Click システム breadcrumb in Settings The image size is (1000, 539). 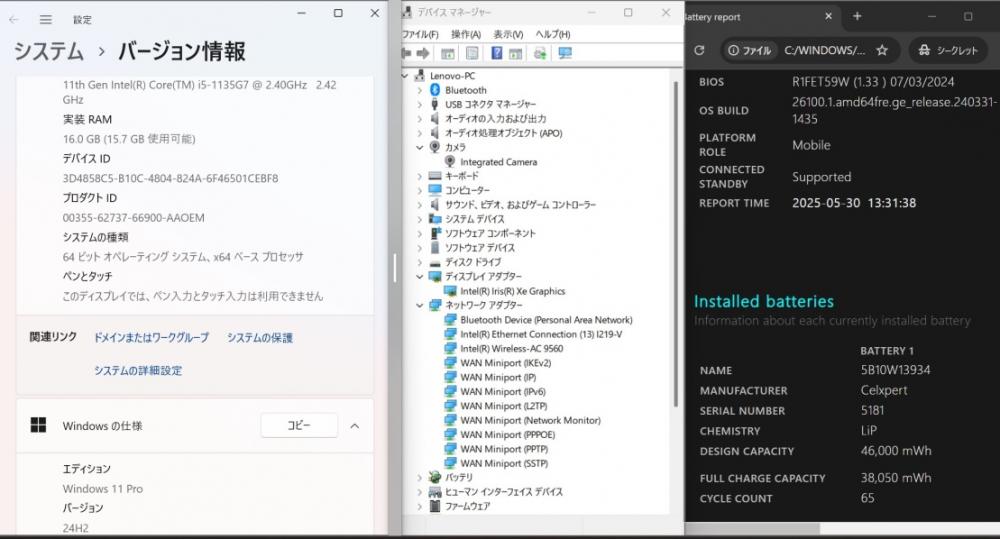[48, 51]
